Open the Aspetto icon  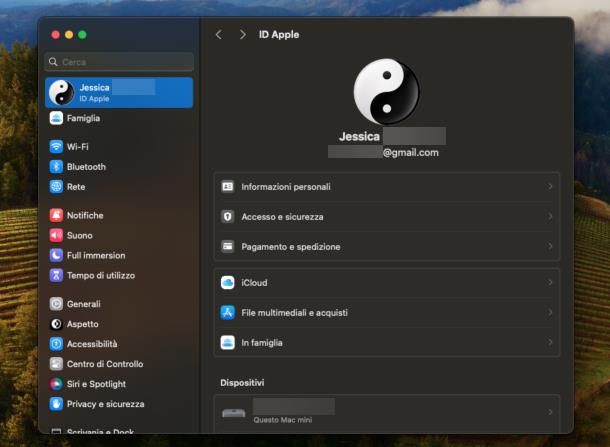(56, 324)
